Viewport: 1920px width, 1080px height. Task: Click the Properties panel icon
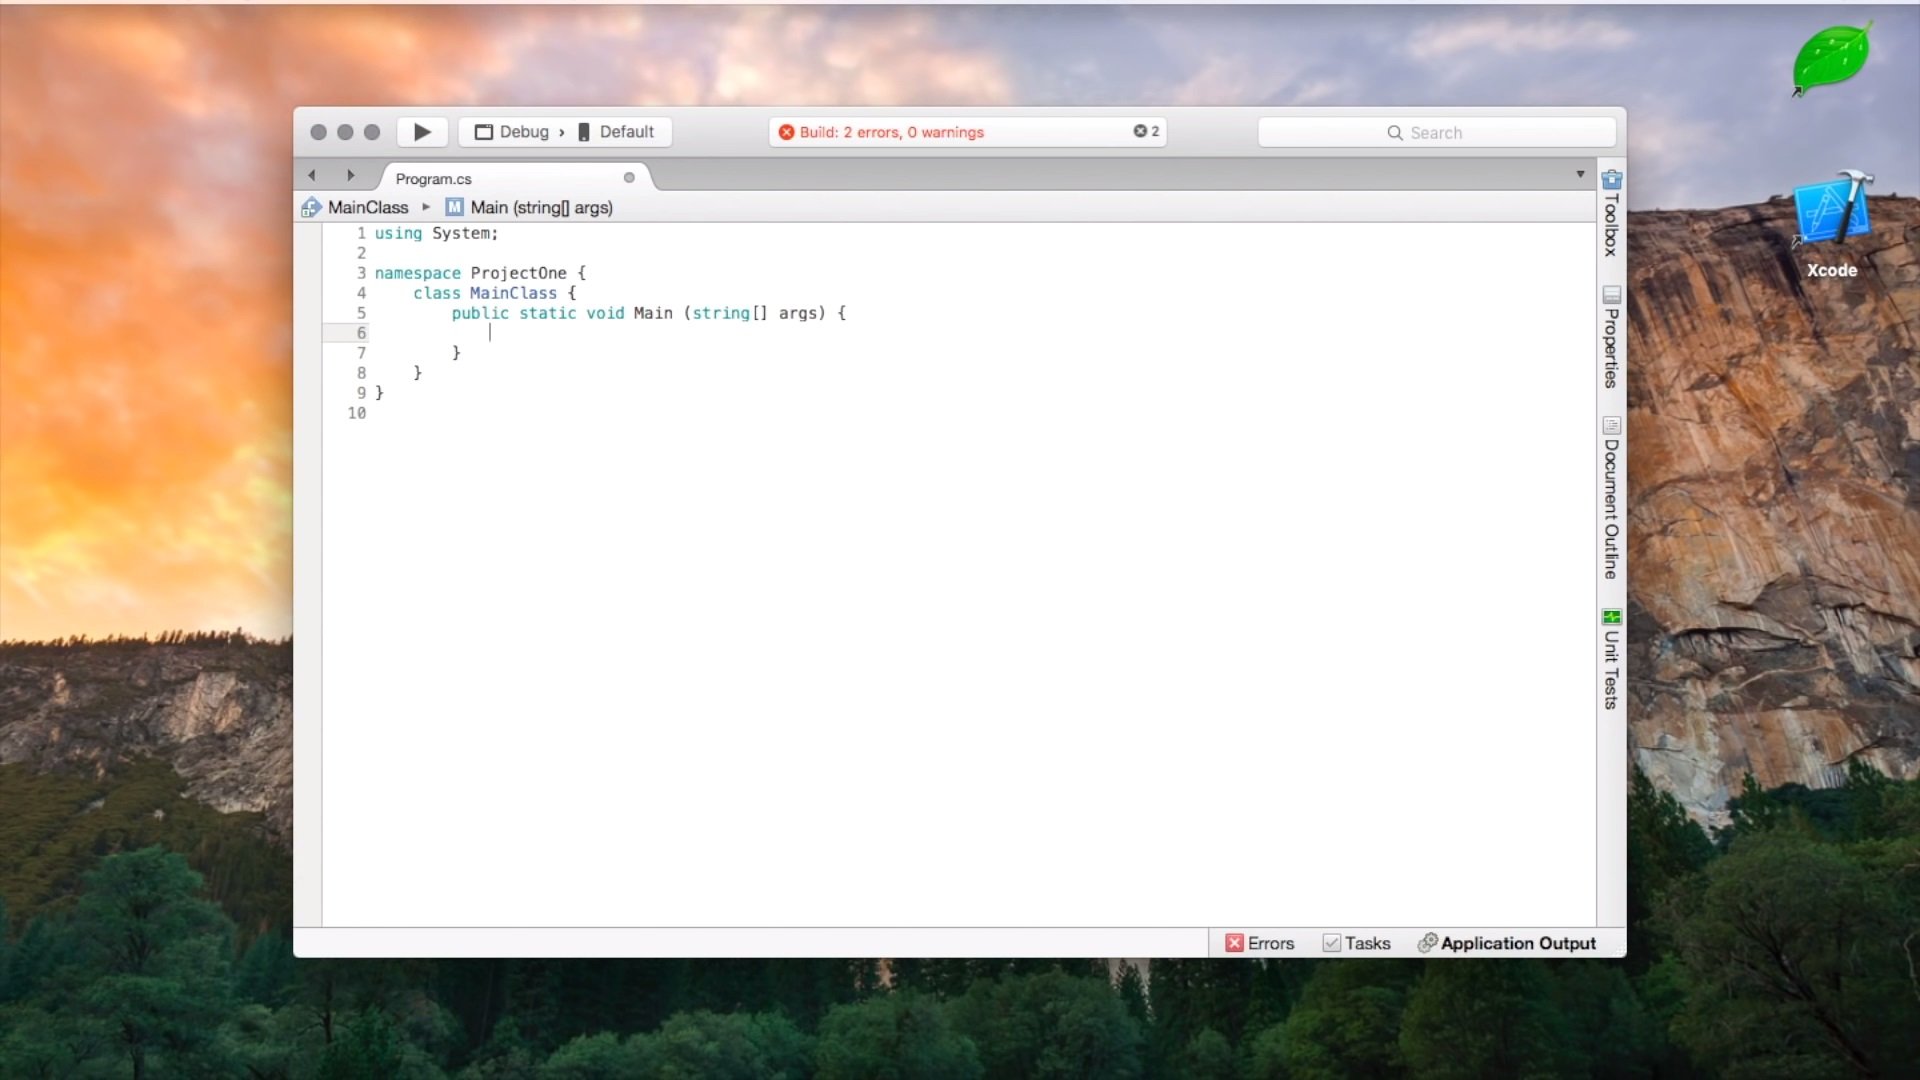coord(1611,295)
